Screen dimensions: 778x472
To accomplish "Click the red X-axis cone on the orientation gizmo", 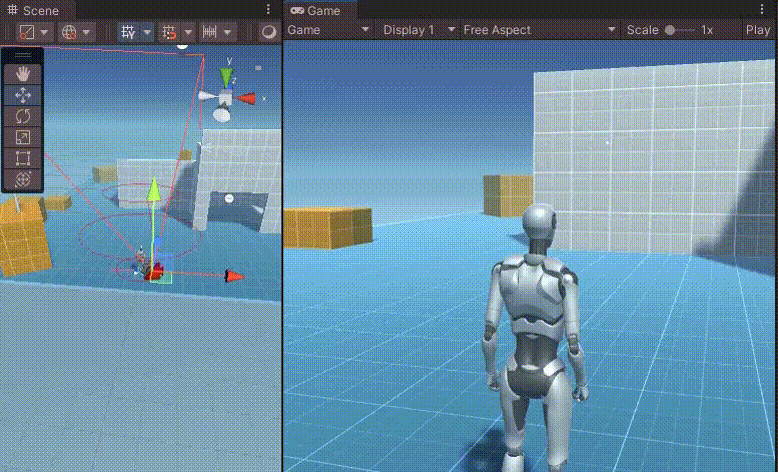I will pyautogui.click(x=246, y=98).
